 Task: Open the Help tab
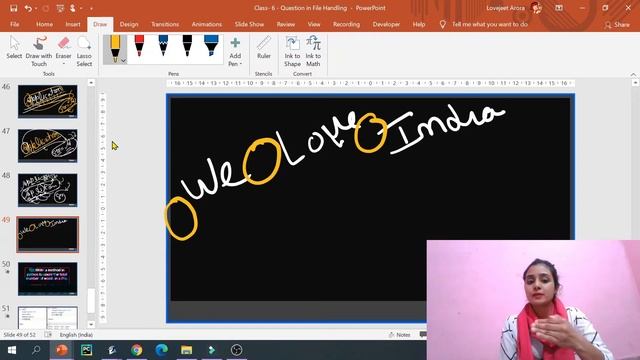419,24
